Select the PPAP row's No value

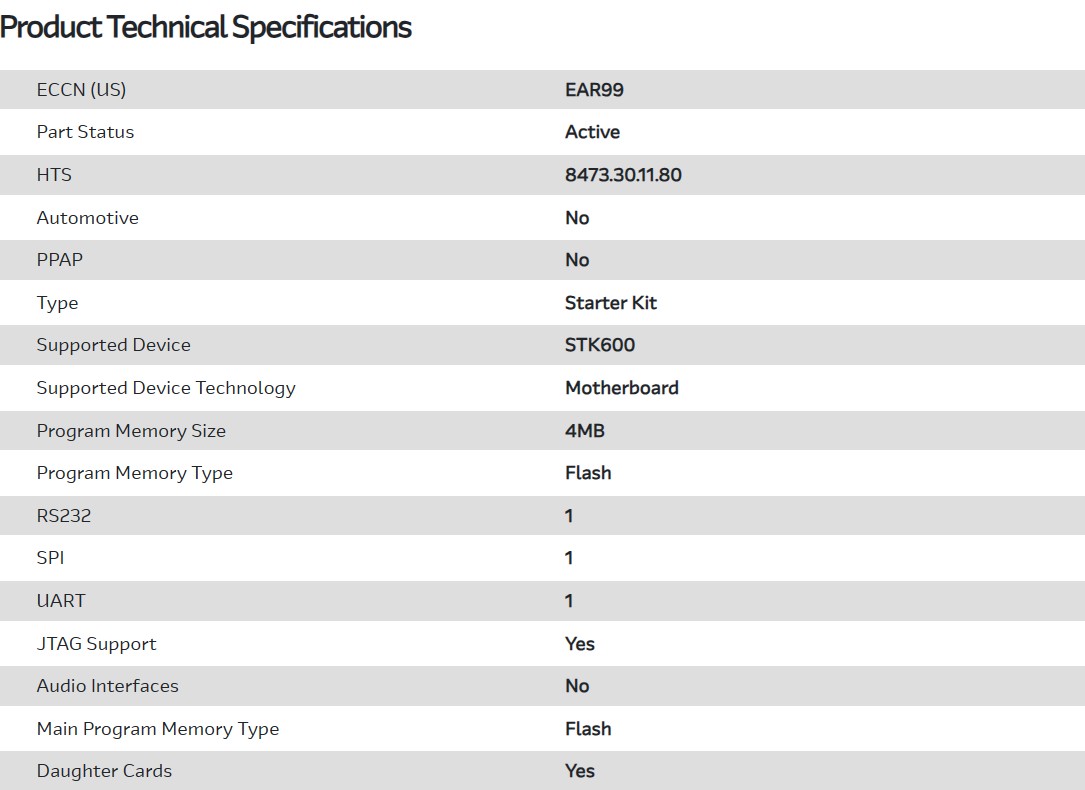click(x=577, y=260)
